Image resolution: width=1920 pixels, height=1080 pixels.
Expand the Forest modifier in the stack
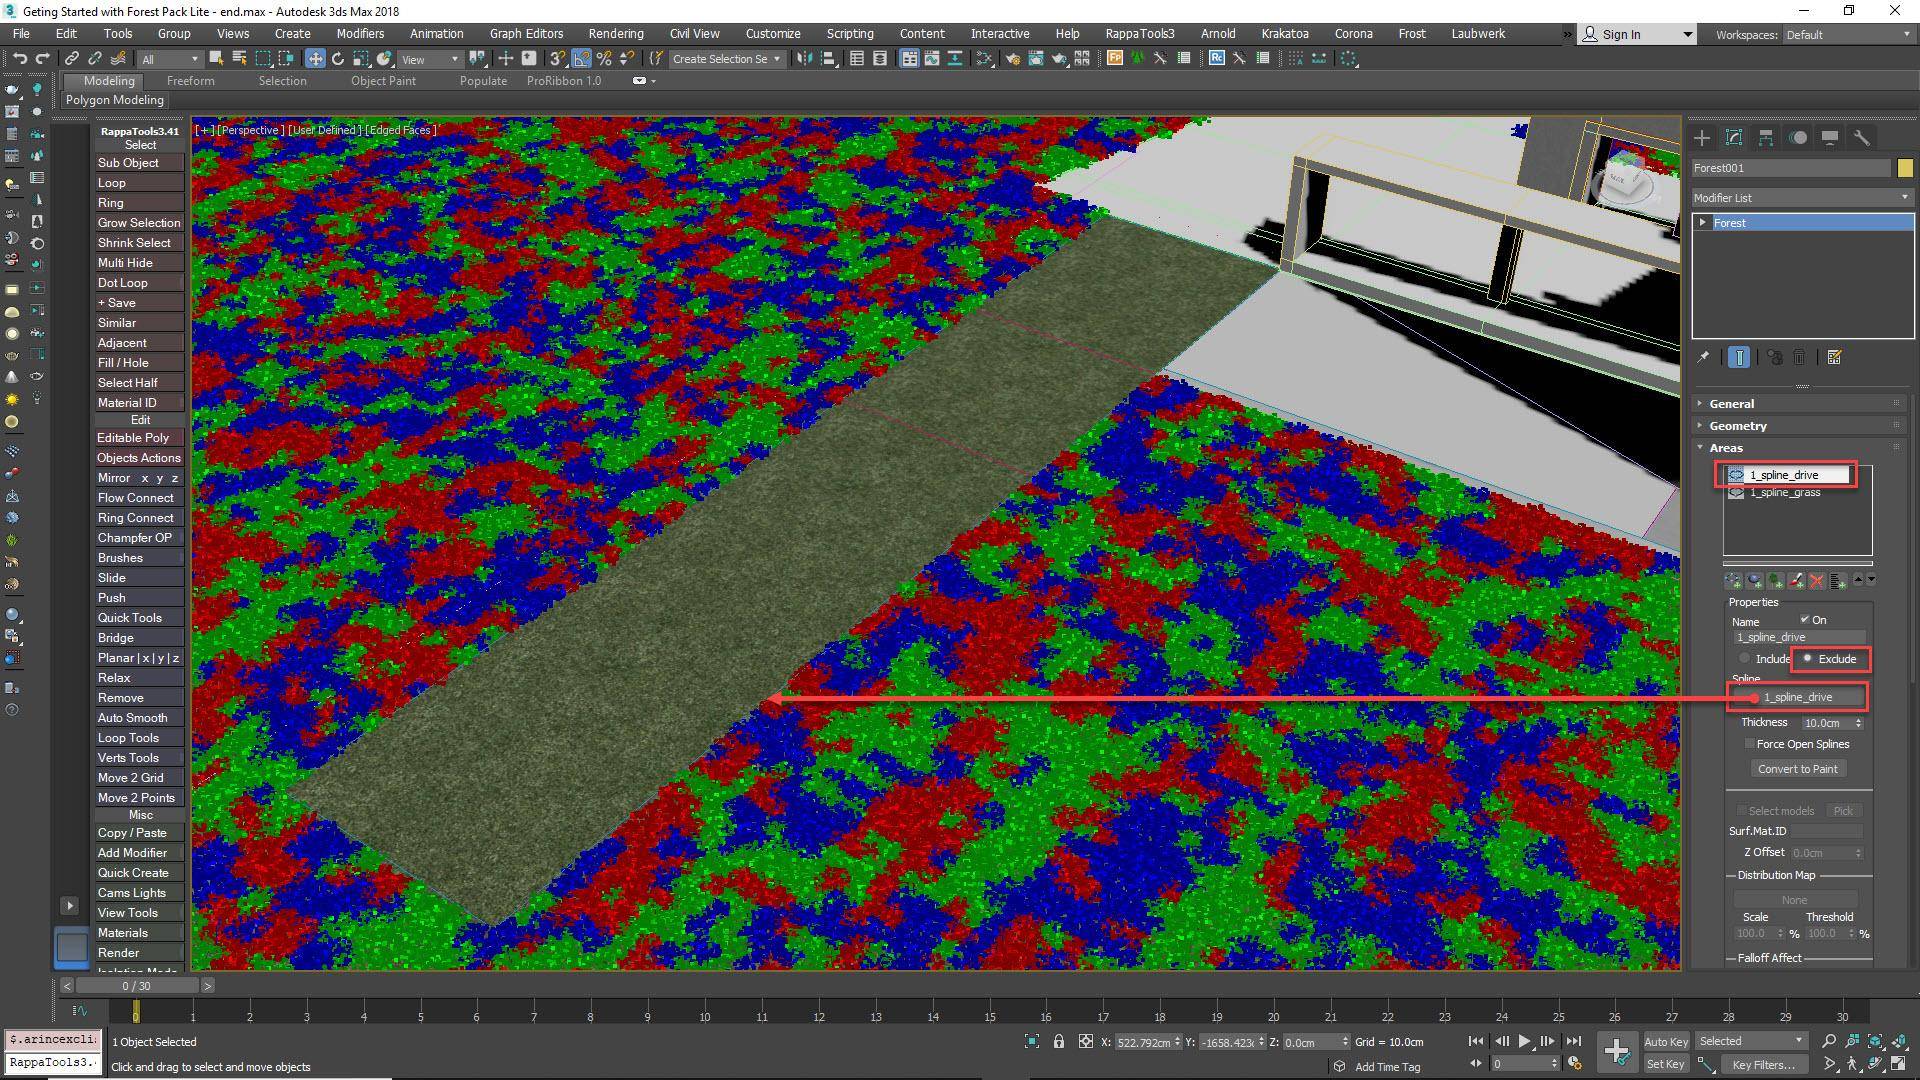click(1705, 222)
